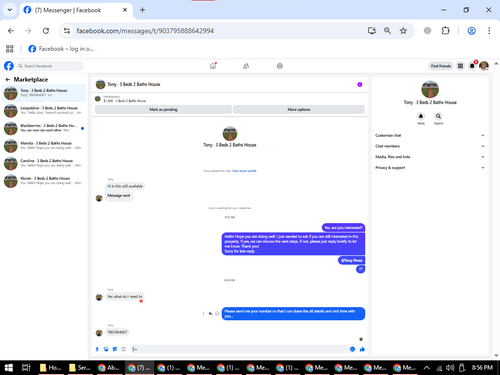Open the Marketplace listing thumbnail in the chat header
Screen dimensions: 500x375
tap(98, 99)
